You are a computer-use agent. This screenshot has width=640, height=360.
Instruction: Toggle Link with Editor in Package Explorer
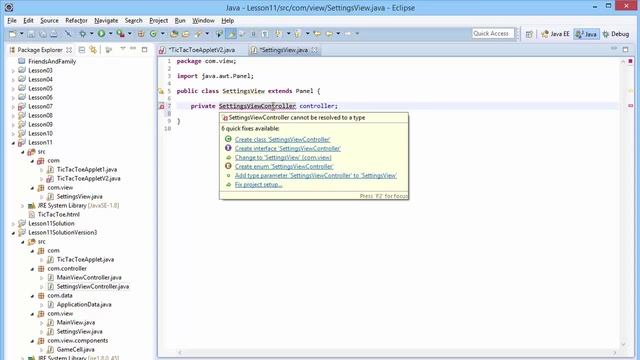coord(93,50)
